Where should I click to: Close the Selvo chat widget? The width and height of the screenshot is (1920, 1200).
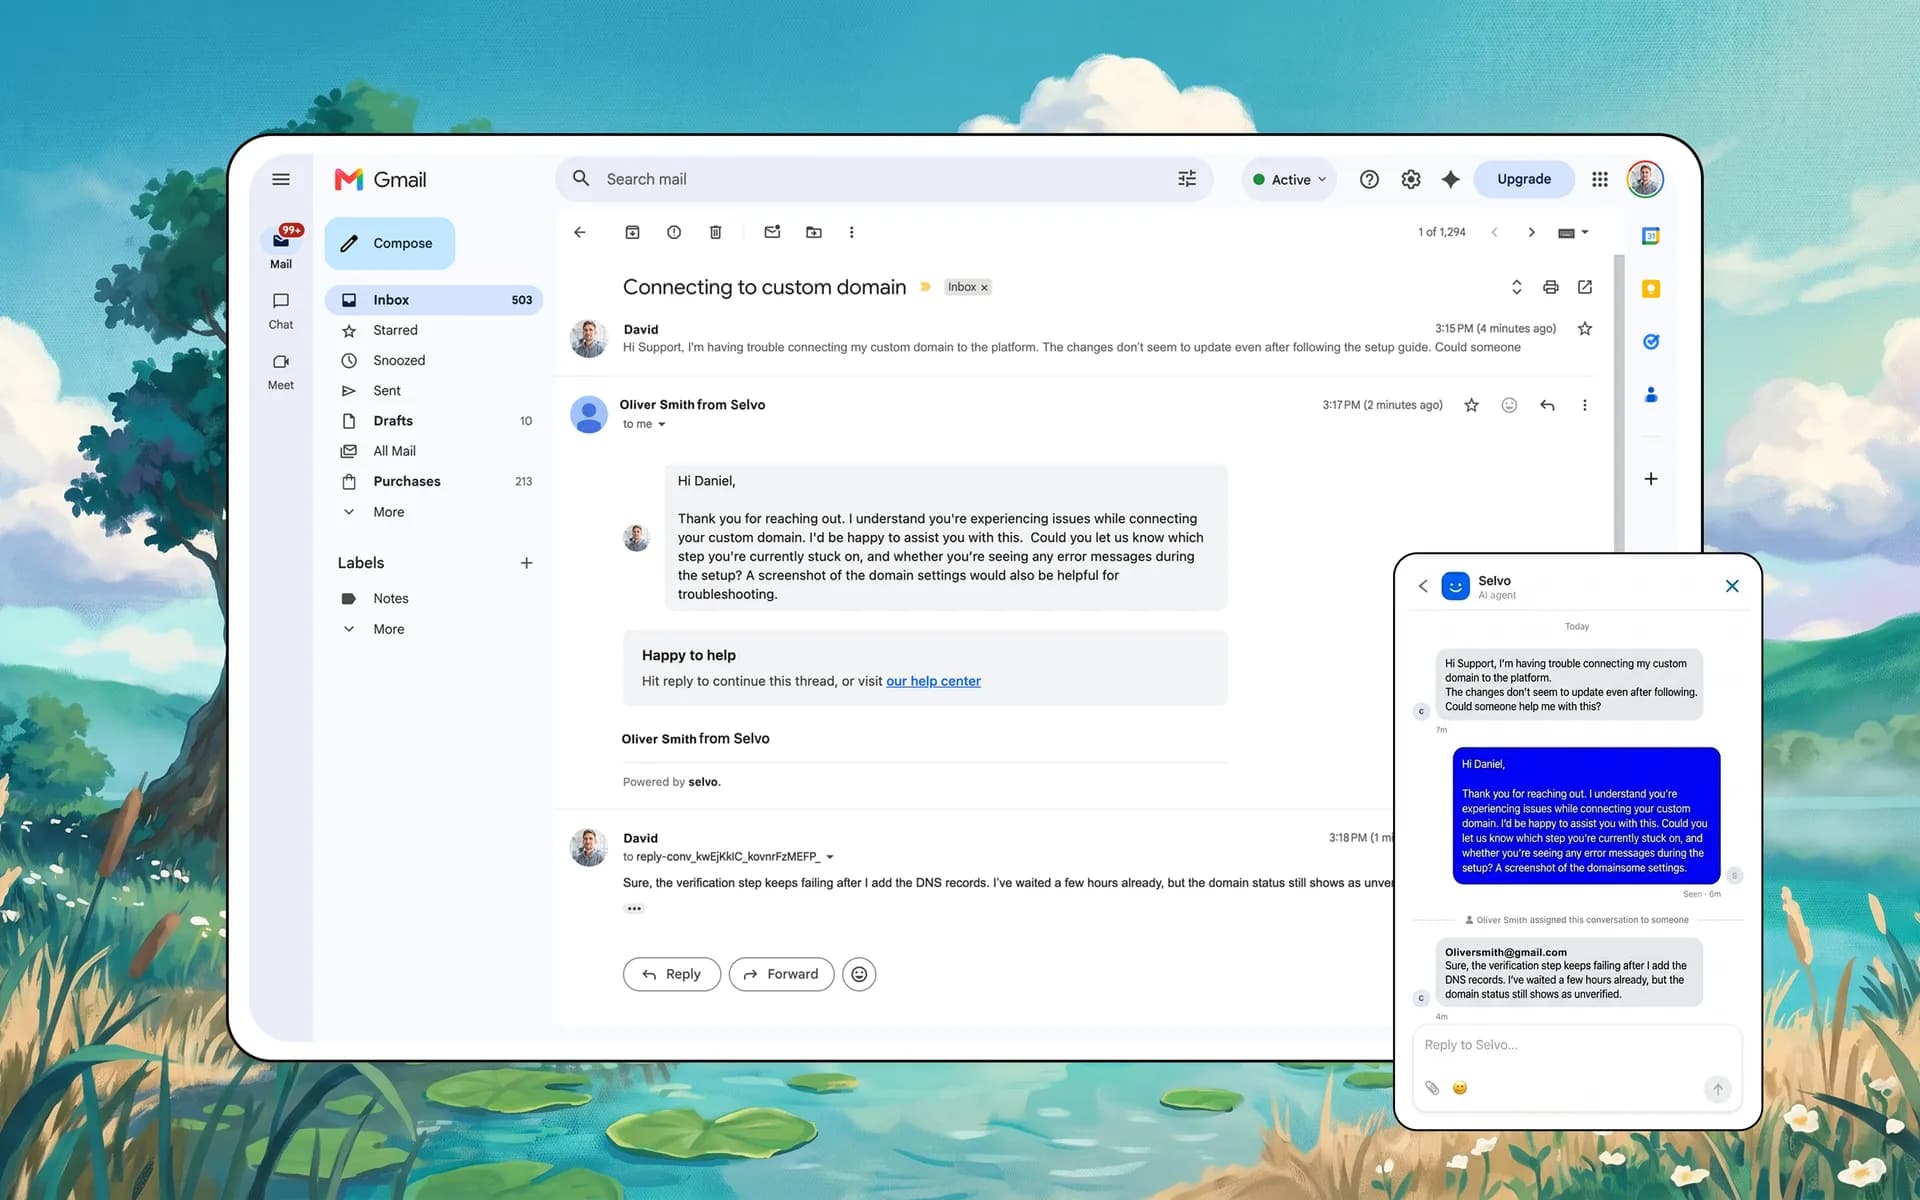1732,586
